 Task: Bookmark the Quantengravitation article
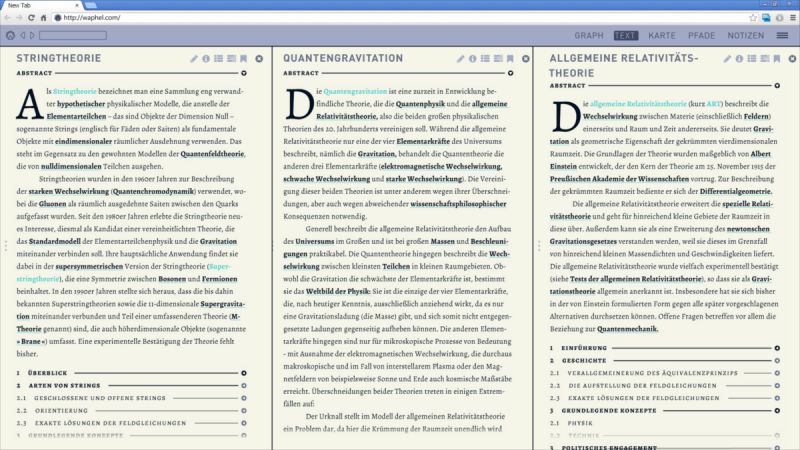pos(510,59)
